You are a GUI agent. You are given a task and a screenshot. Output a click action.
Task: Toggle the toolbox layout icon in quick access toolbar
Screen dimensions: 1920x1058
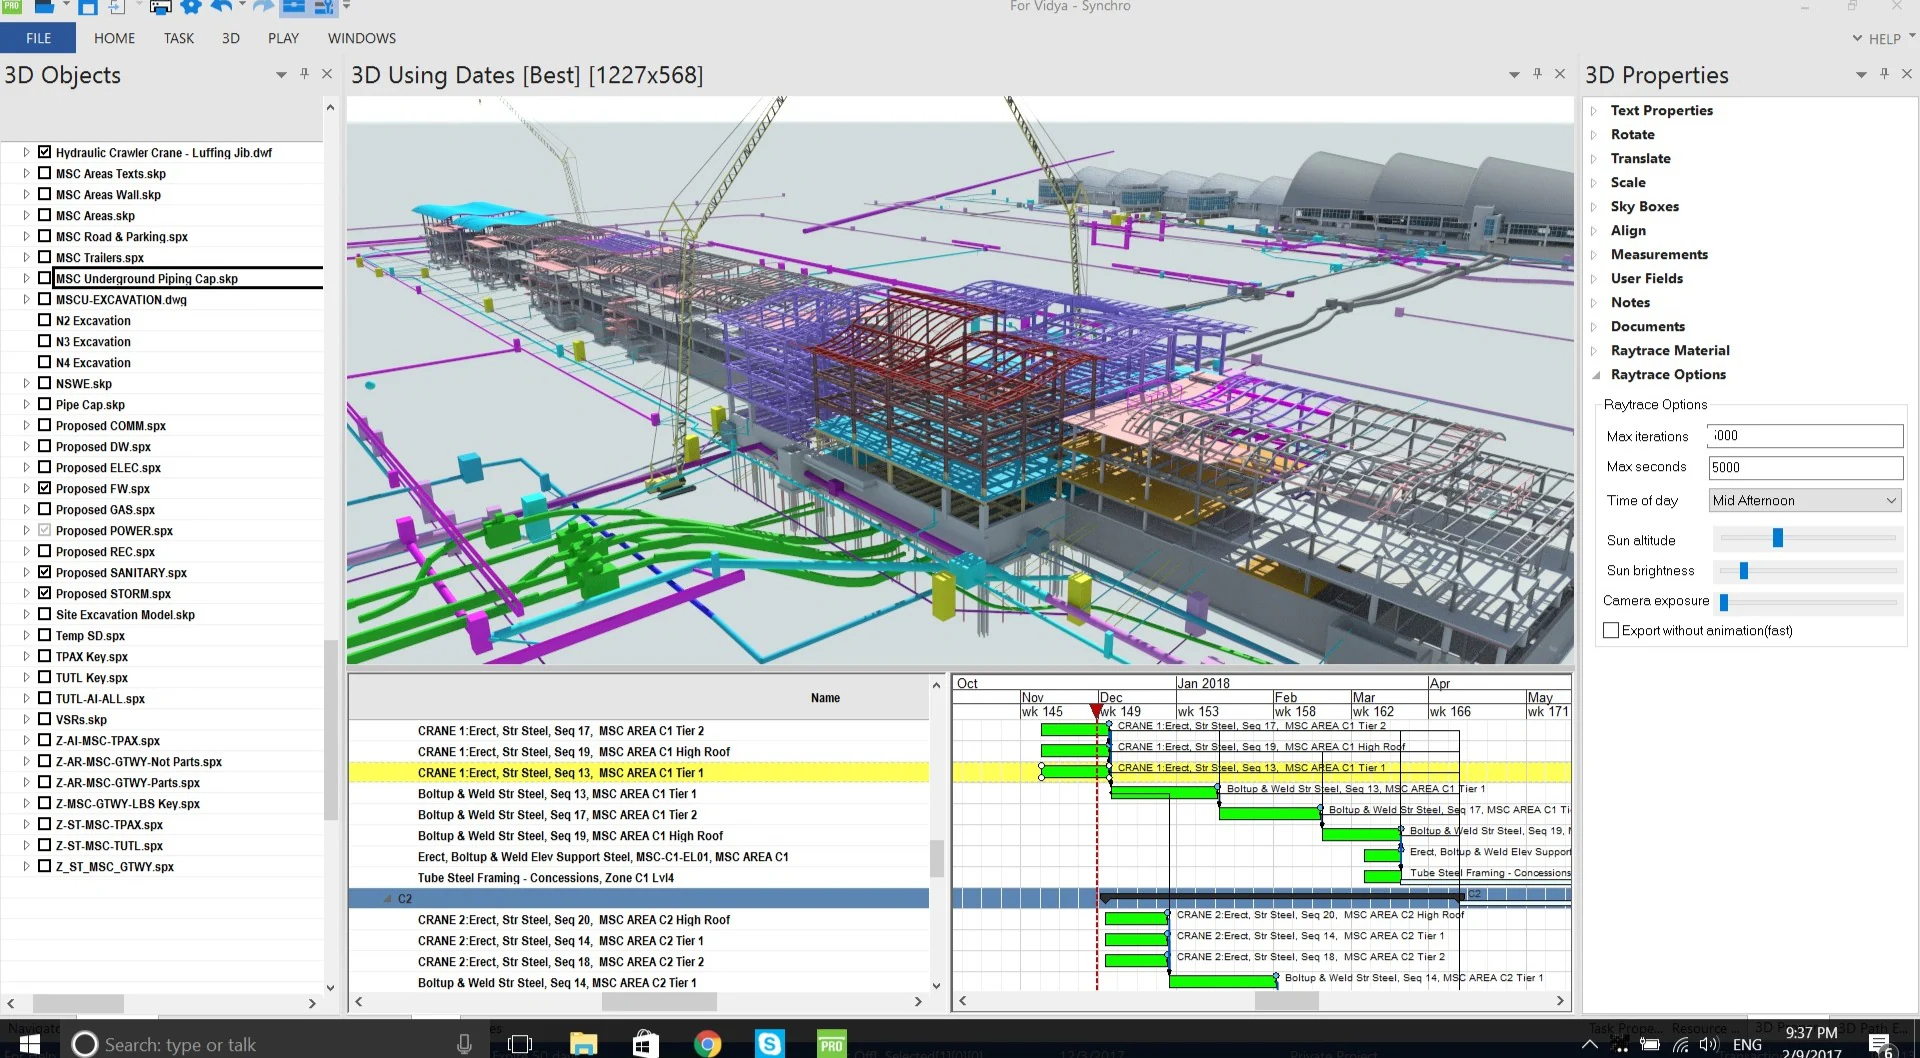coord(293,7)
